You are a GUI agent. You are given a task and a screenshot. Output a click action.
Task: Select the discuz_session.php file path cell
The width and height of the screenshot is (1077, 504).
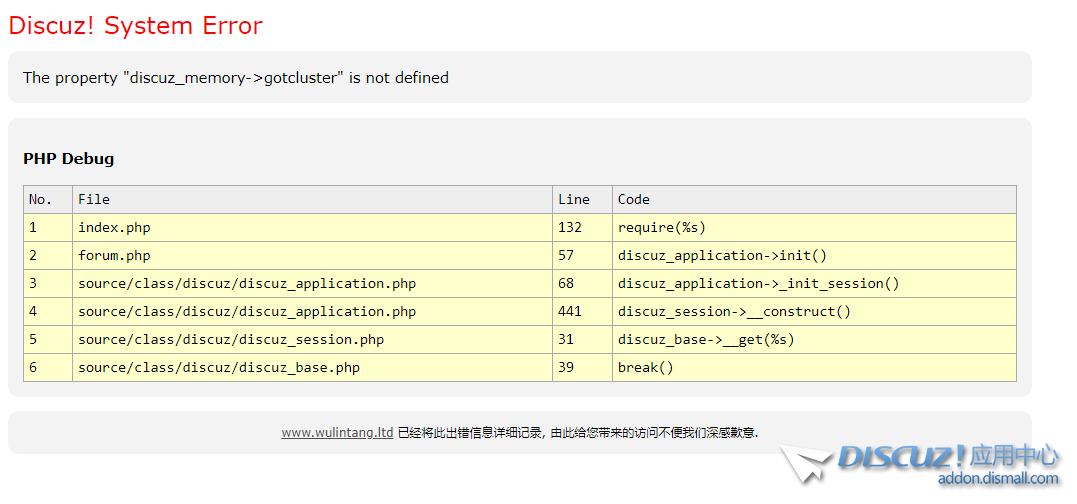point(231,339)
